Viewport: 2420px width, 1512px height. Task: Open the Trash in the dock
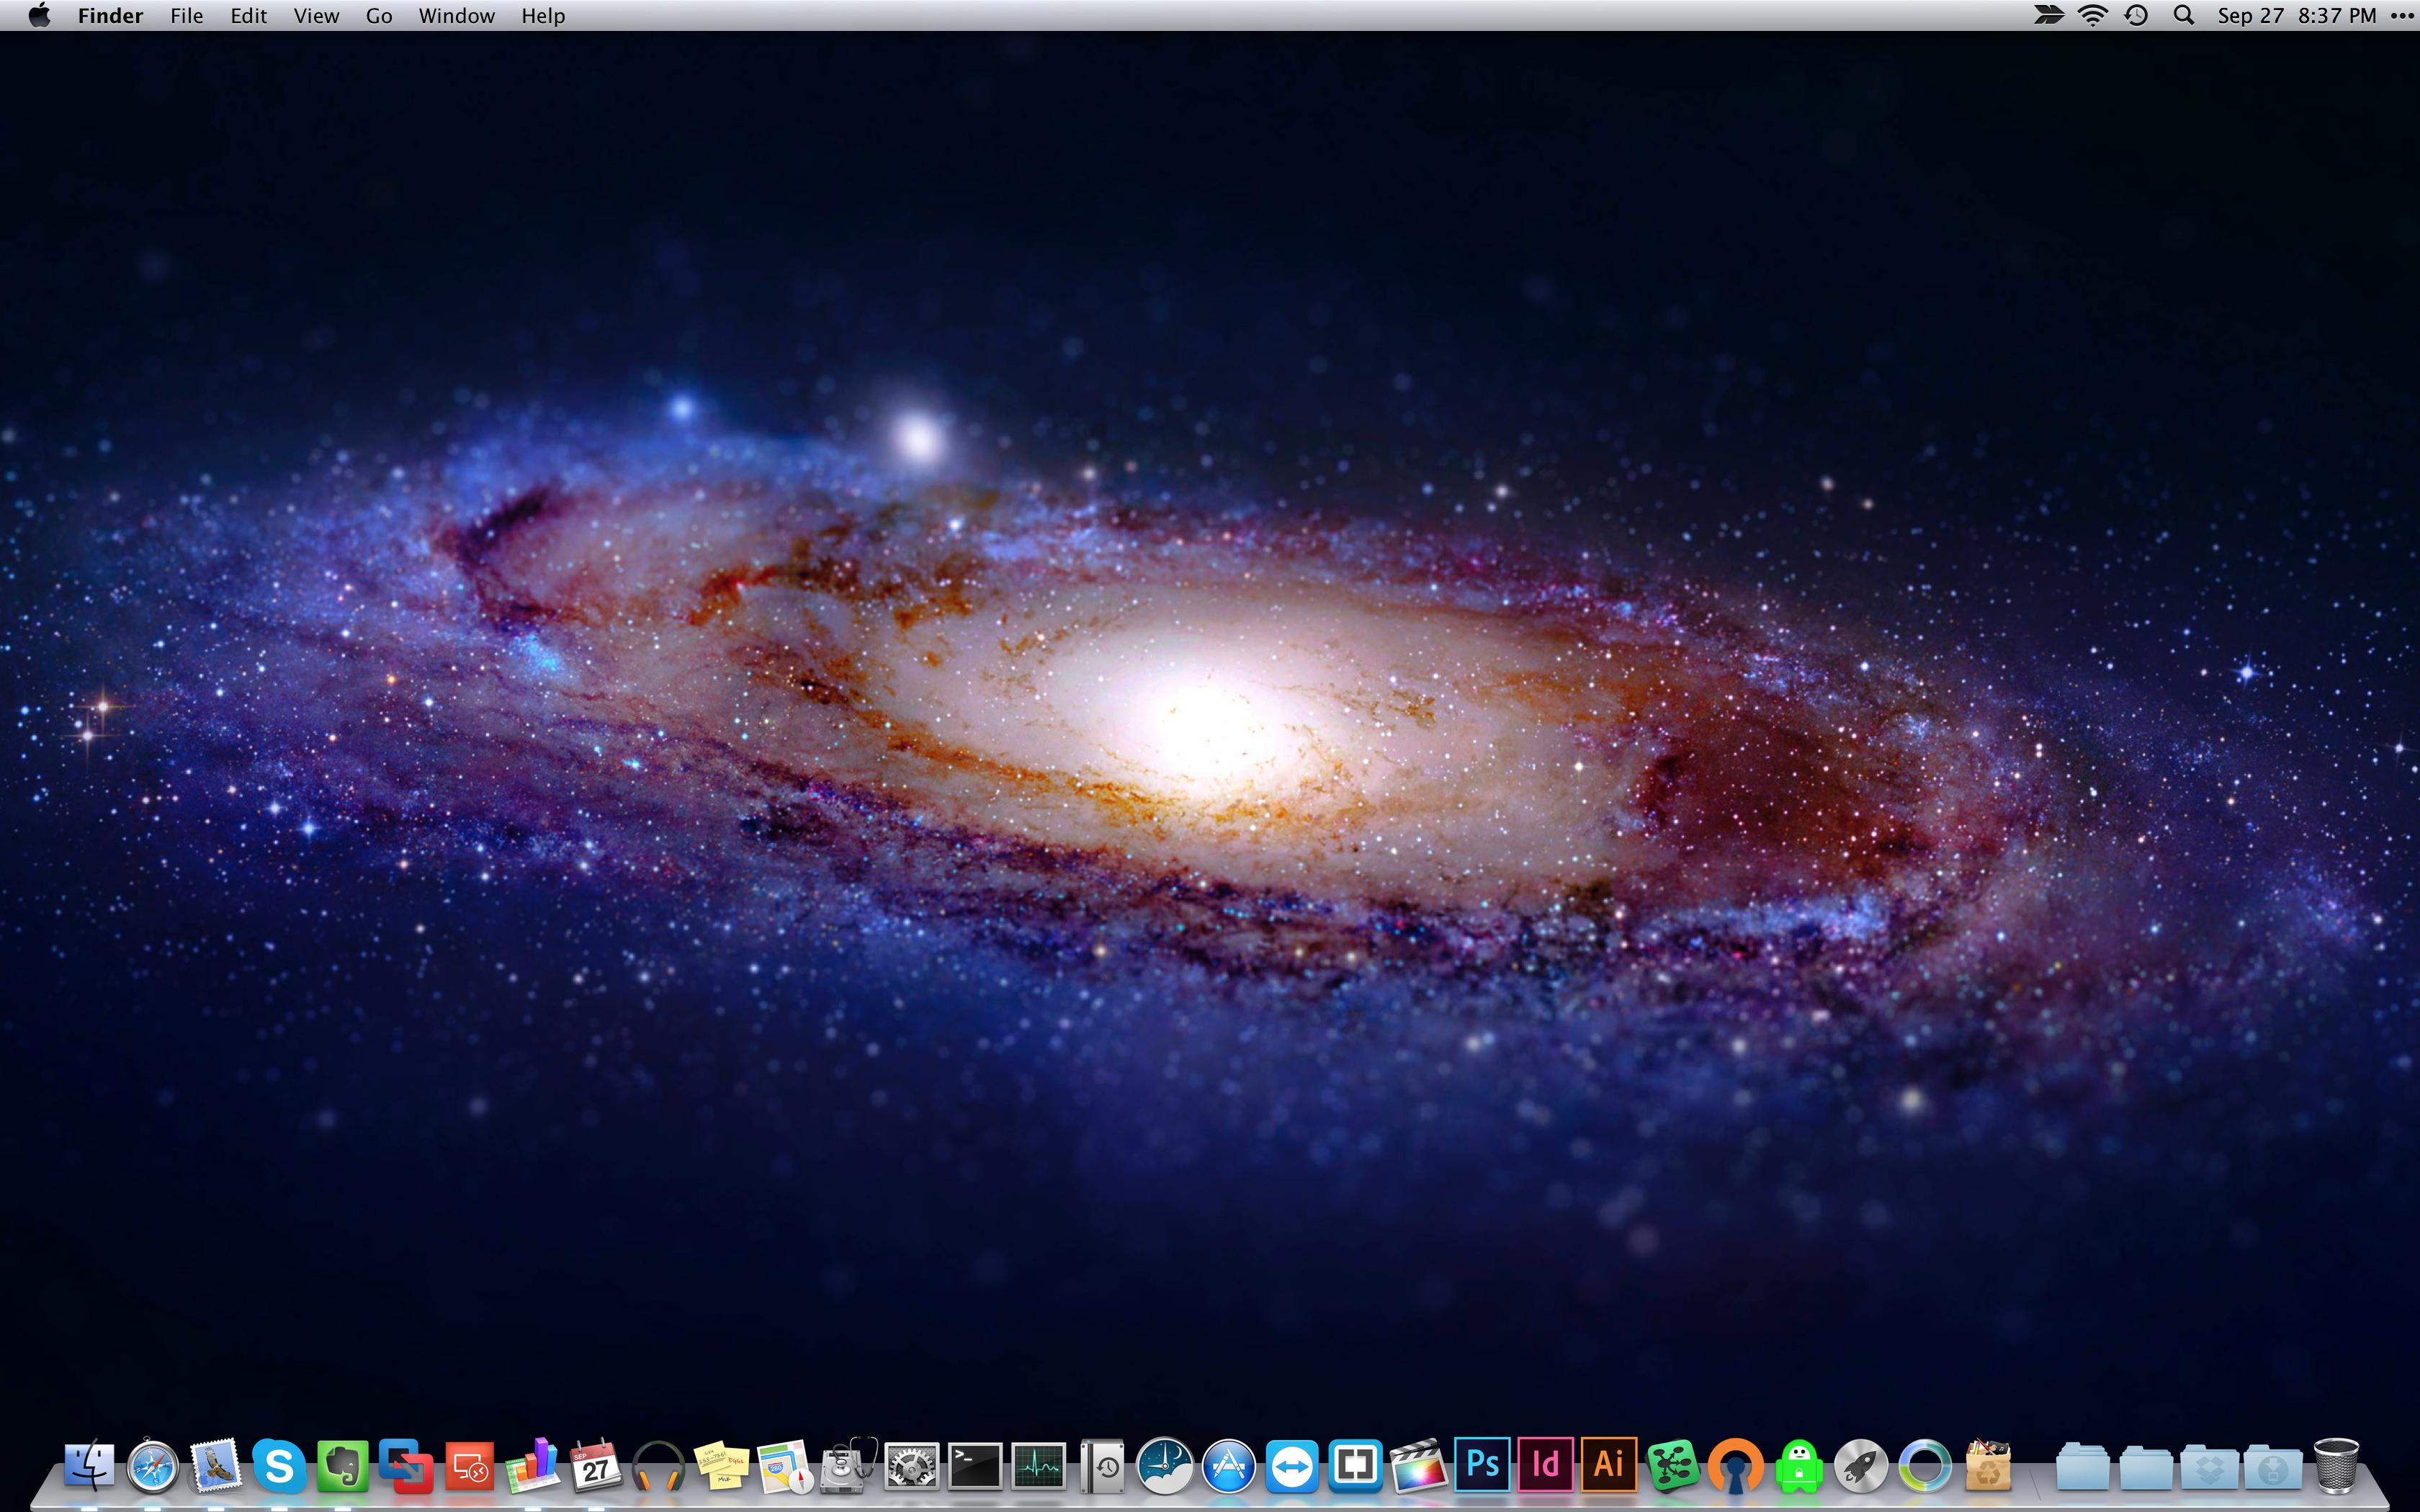[2336, 1466]
